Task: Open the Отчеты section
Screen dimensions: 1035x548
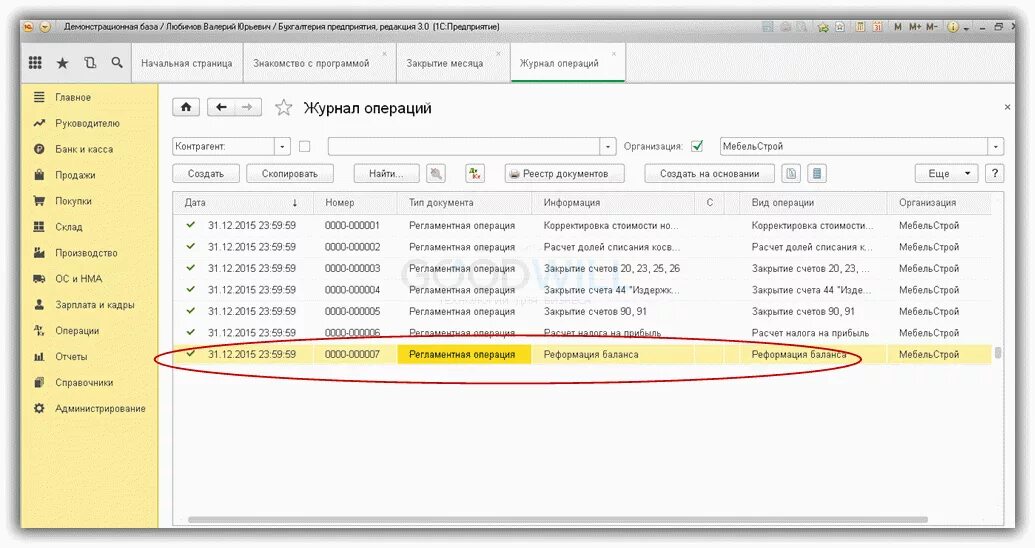Action: click(71, 357)
